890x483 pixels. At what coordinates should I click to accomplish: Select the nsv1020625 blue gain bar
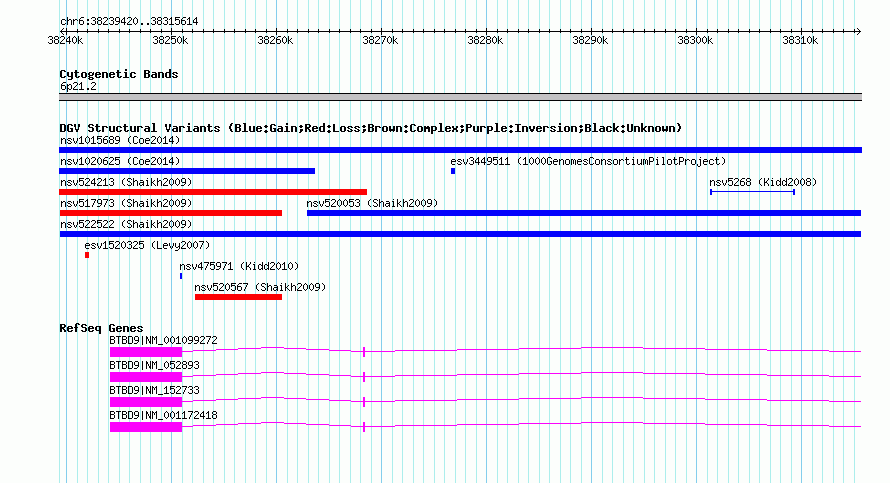click(187, 171)
